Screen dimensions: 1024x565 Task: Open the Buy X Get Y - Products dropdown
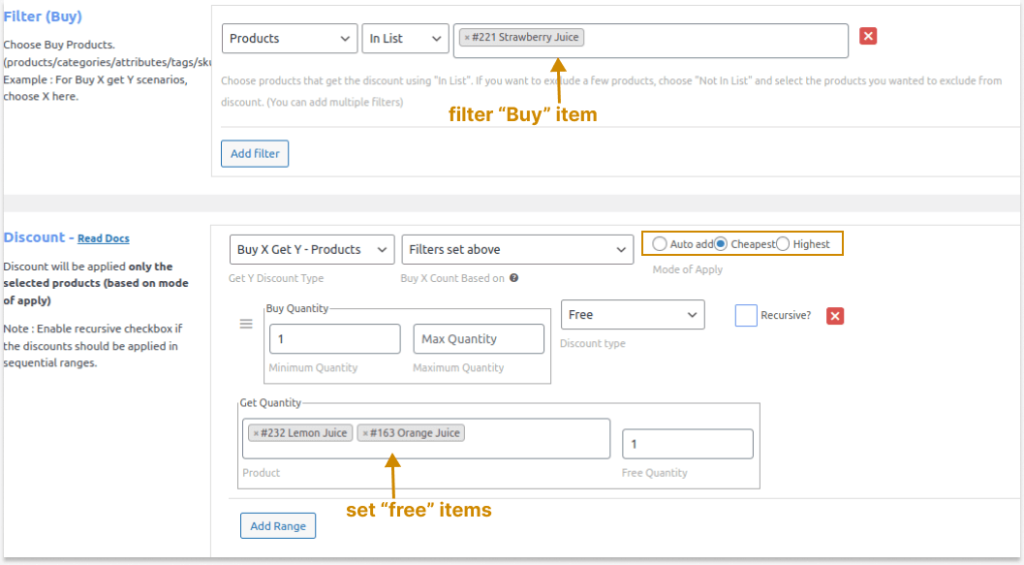[x=312, y=250]
